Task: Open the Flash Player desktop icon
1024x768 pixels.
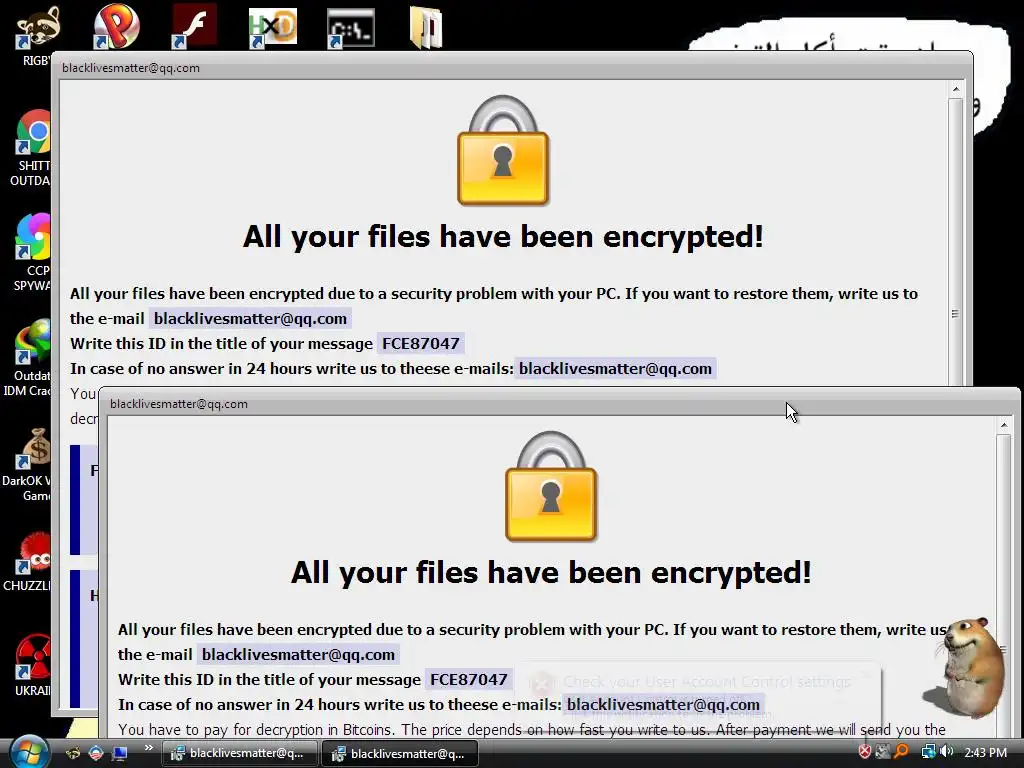Action: click(x=195, y=26)
